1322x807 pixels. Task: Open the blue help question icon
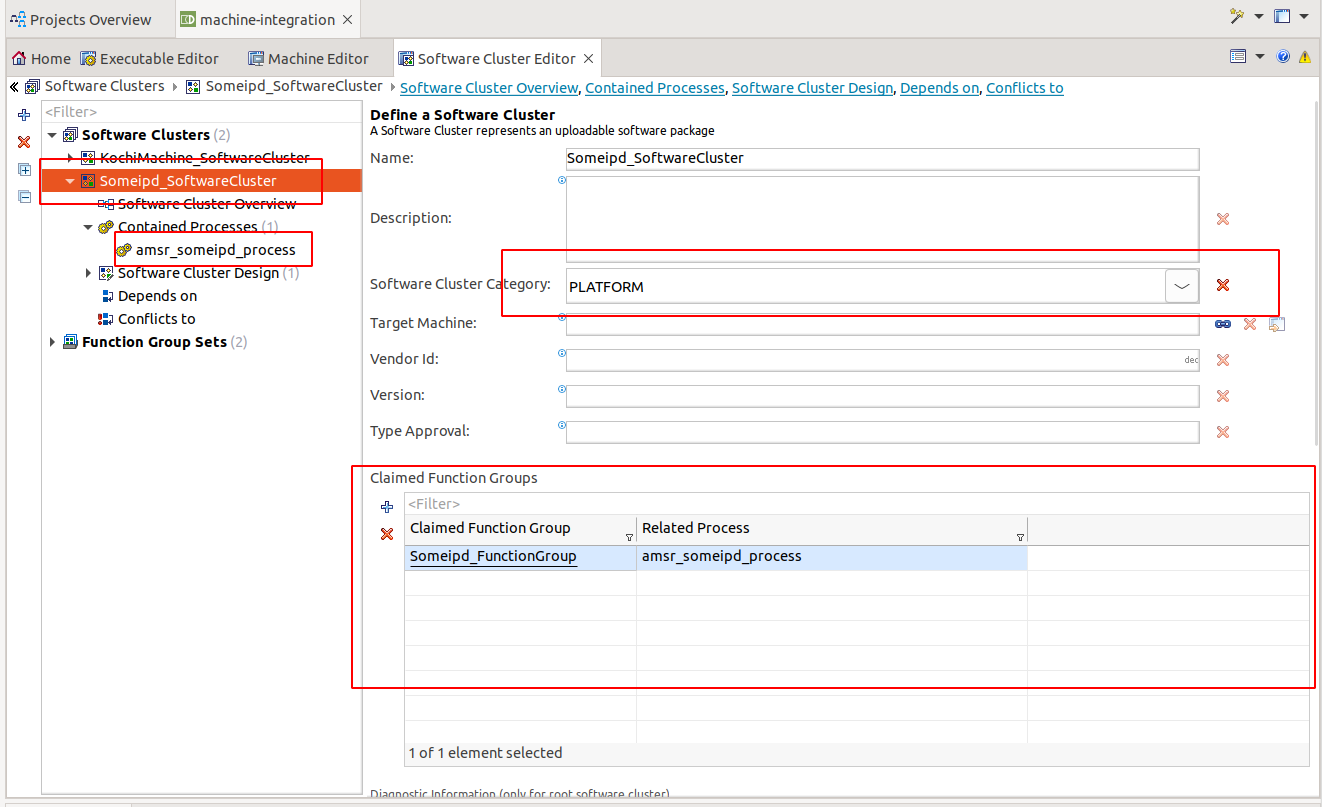coord(1283,57)
